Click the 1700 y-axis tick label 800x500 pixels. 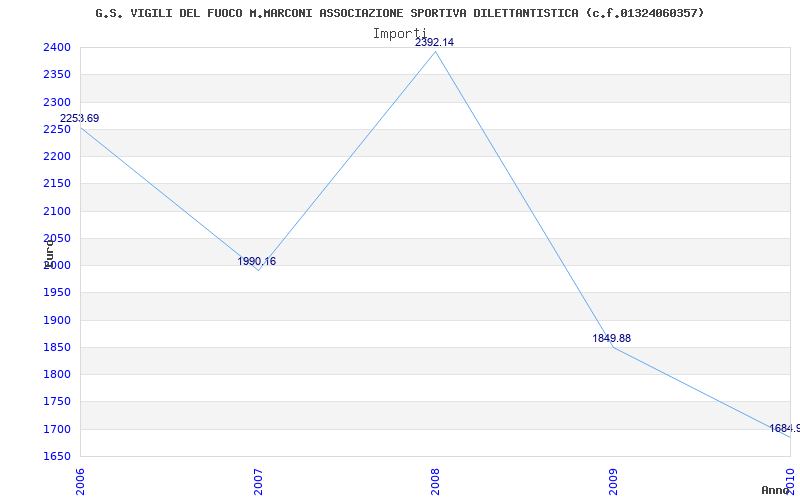pyautogui.click(x=58, y=429)
